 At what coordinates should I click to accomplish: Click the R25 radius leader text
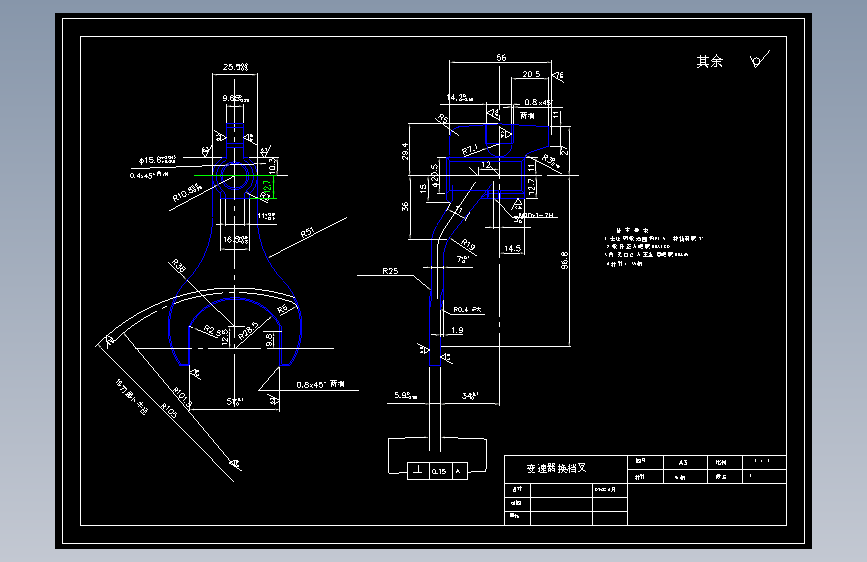[x=390, y=270]
